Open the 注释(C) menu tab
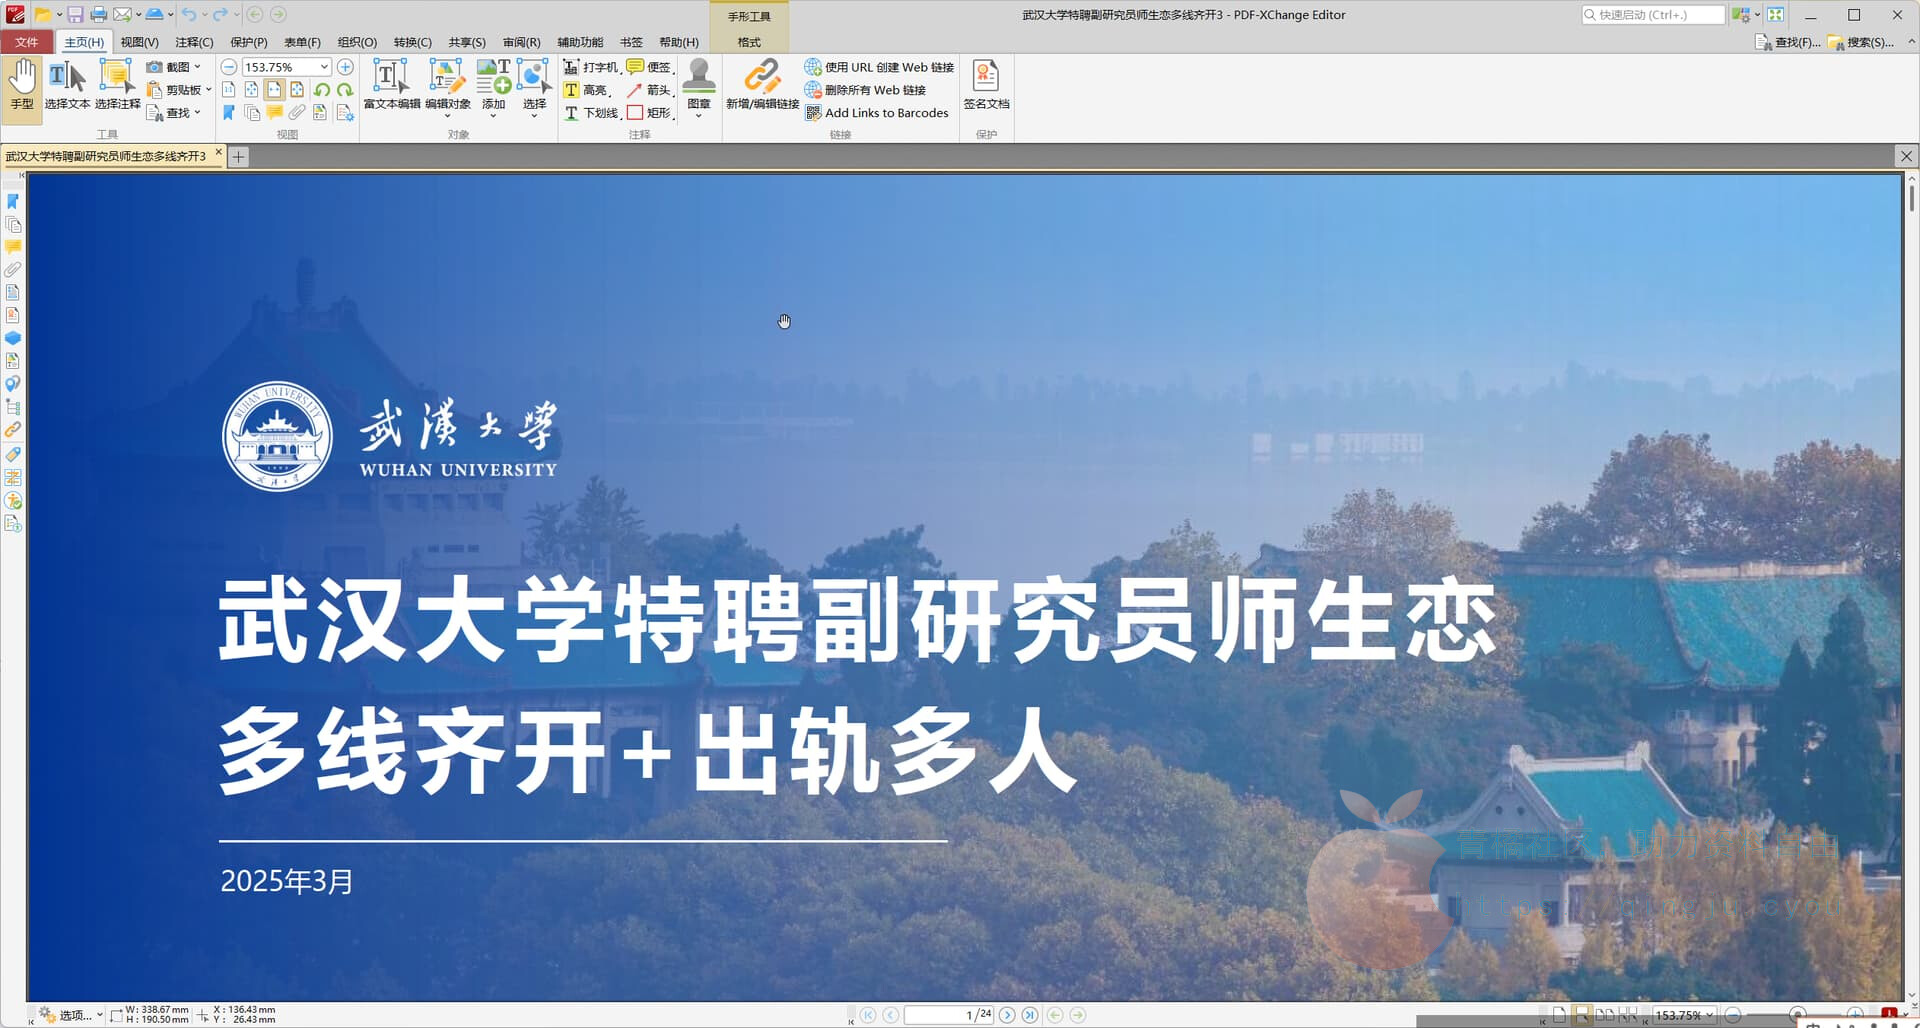This screenshot has height=1028, width=1920. pos(194,42)
